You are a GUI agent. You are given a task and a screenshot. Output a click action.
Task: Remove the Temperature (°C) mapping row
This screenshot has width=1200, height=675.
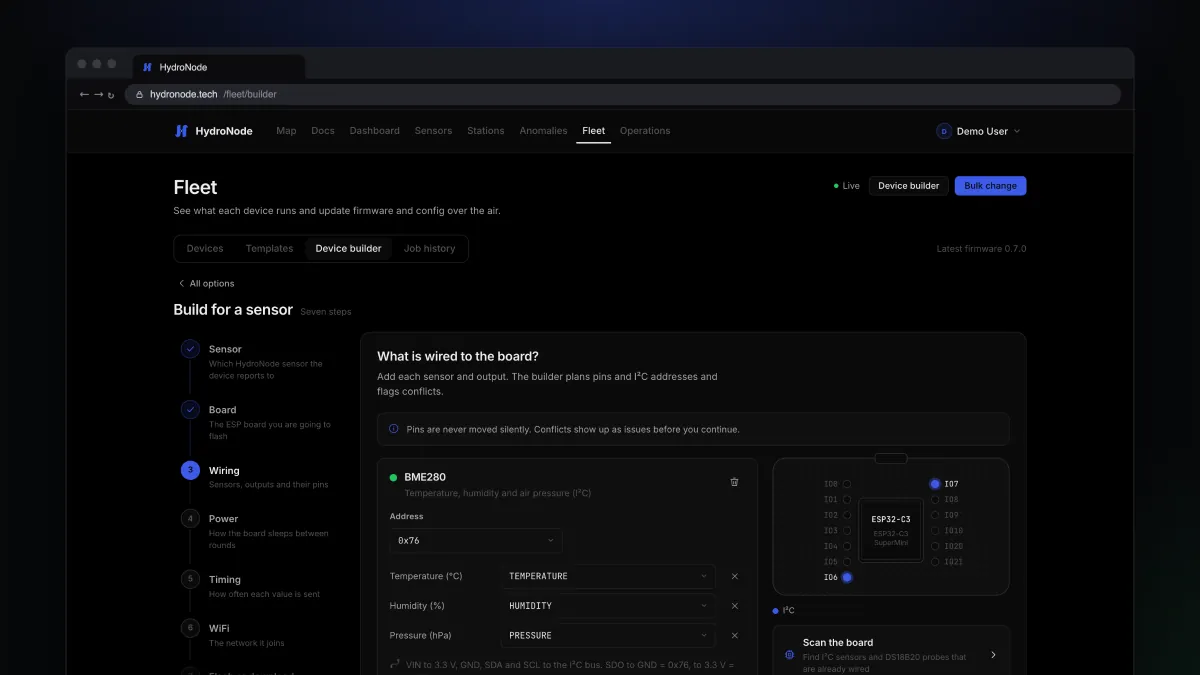[x=734, y=576]
